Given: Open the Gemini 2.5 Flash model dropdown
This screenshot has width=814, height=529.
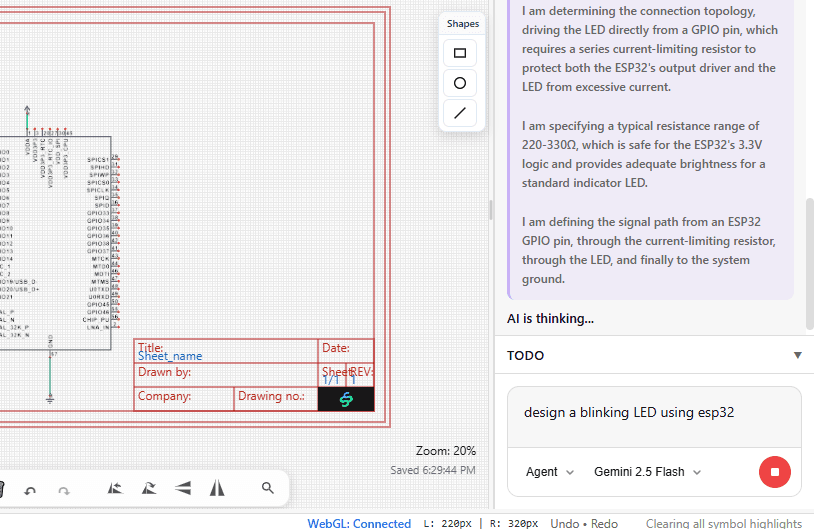Looking at the screenshot, I should (x=647, y=472).
